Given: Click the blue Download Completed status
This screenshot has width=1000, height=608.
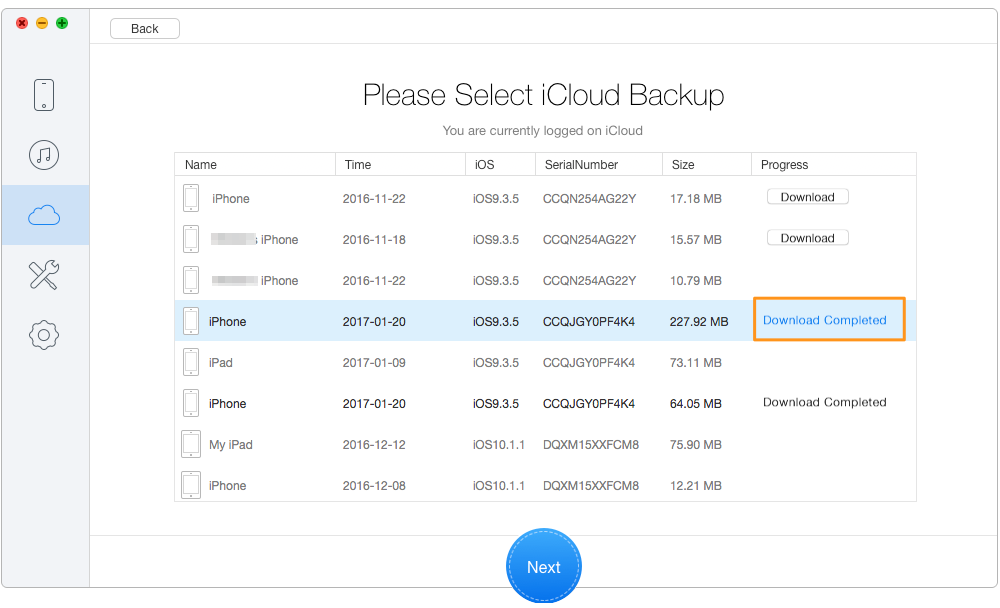Looking at the screenshot, I should coord(825,320).
